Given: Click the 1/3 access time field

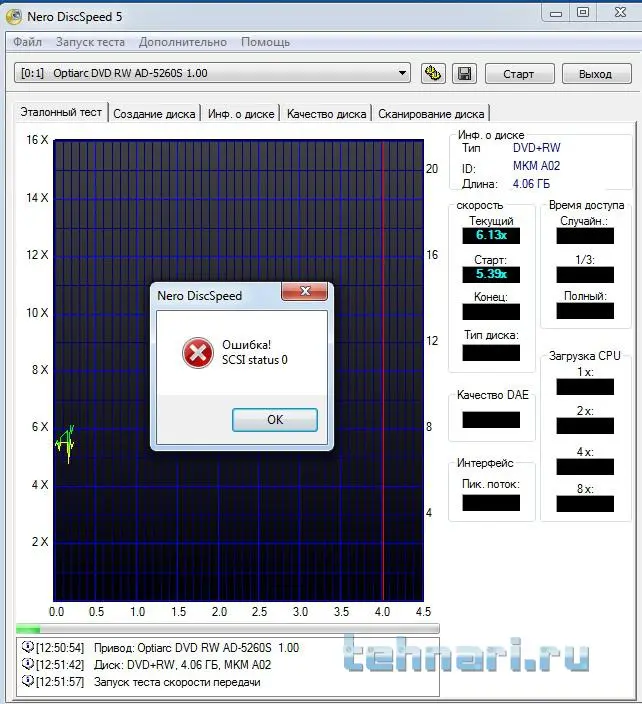Looking at the screenshot, I should pos(585,275).
